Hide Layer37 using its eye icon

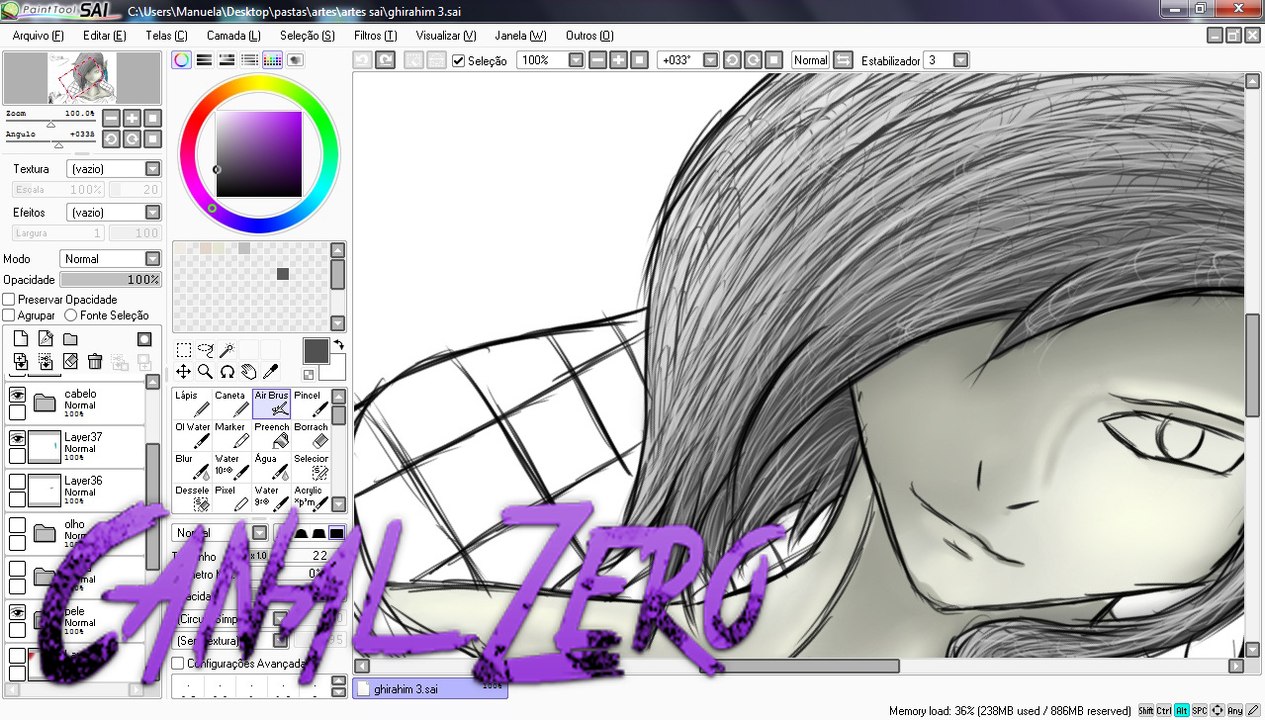tap(17, 438)
